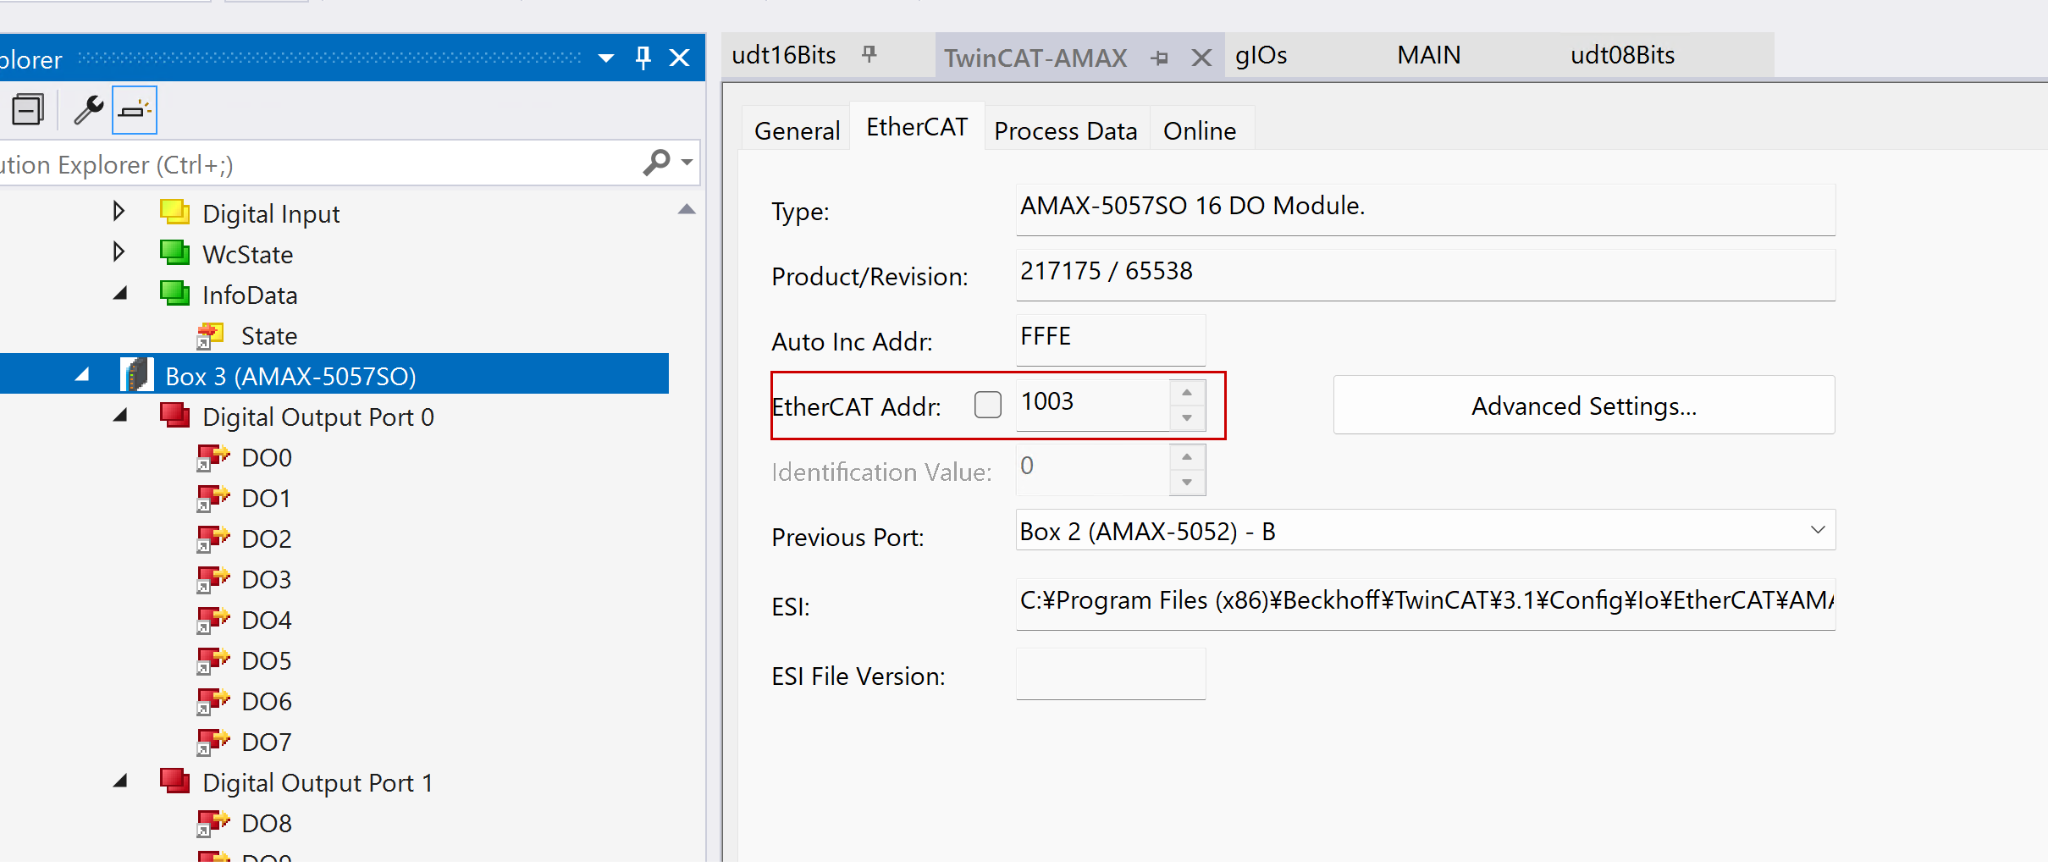Click the Advanced Settings button

coord(1583,406)
